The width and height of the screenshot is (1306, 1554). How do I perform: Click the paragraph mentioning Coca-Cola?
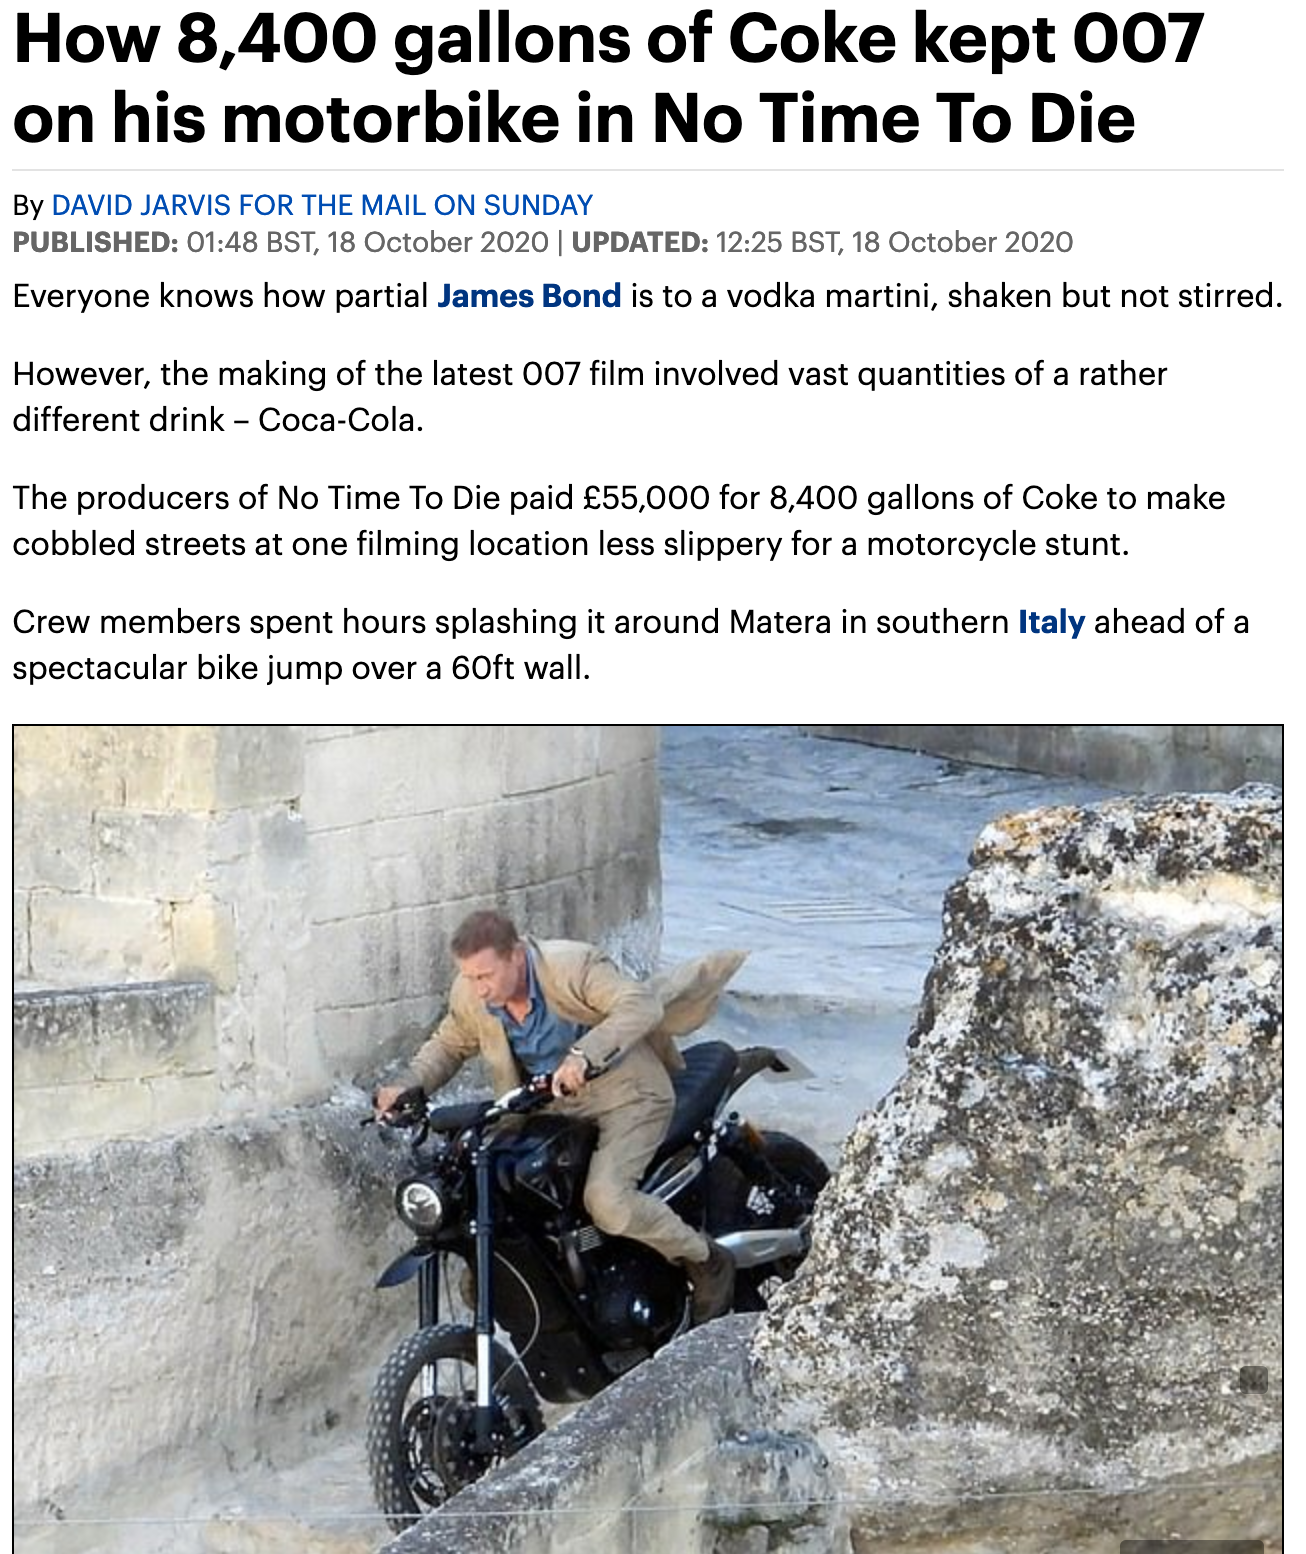(590, 397)
